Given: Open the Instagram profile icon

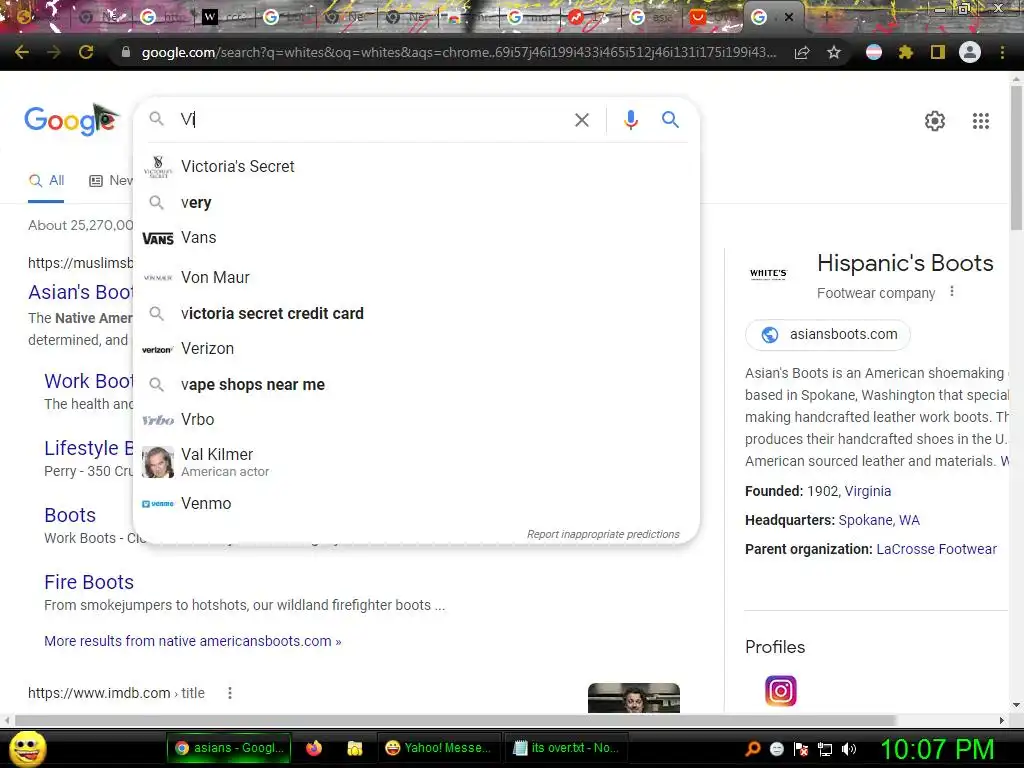Looking at the screenshot, I should [x=780, y=691].
